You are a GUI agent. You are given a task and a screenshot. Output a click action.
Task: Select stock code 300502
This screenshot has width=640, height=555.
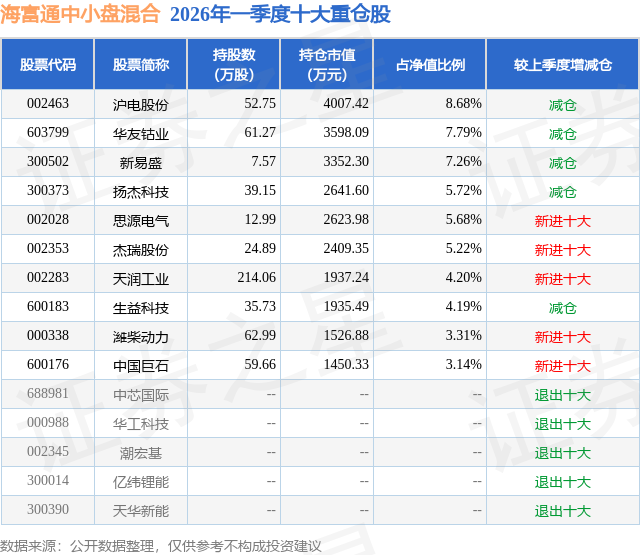tap(48, 162)
